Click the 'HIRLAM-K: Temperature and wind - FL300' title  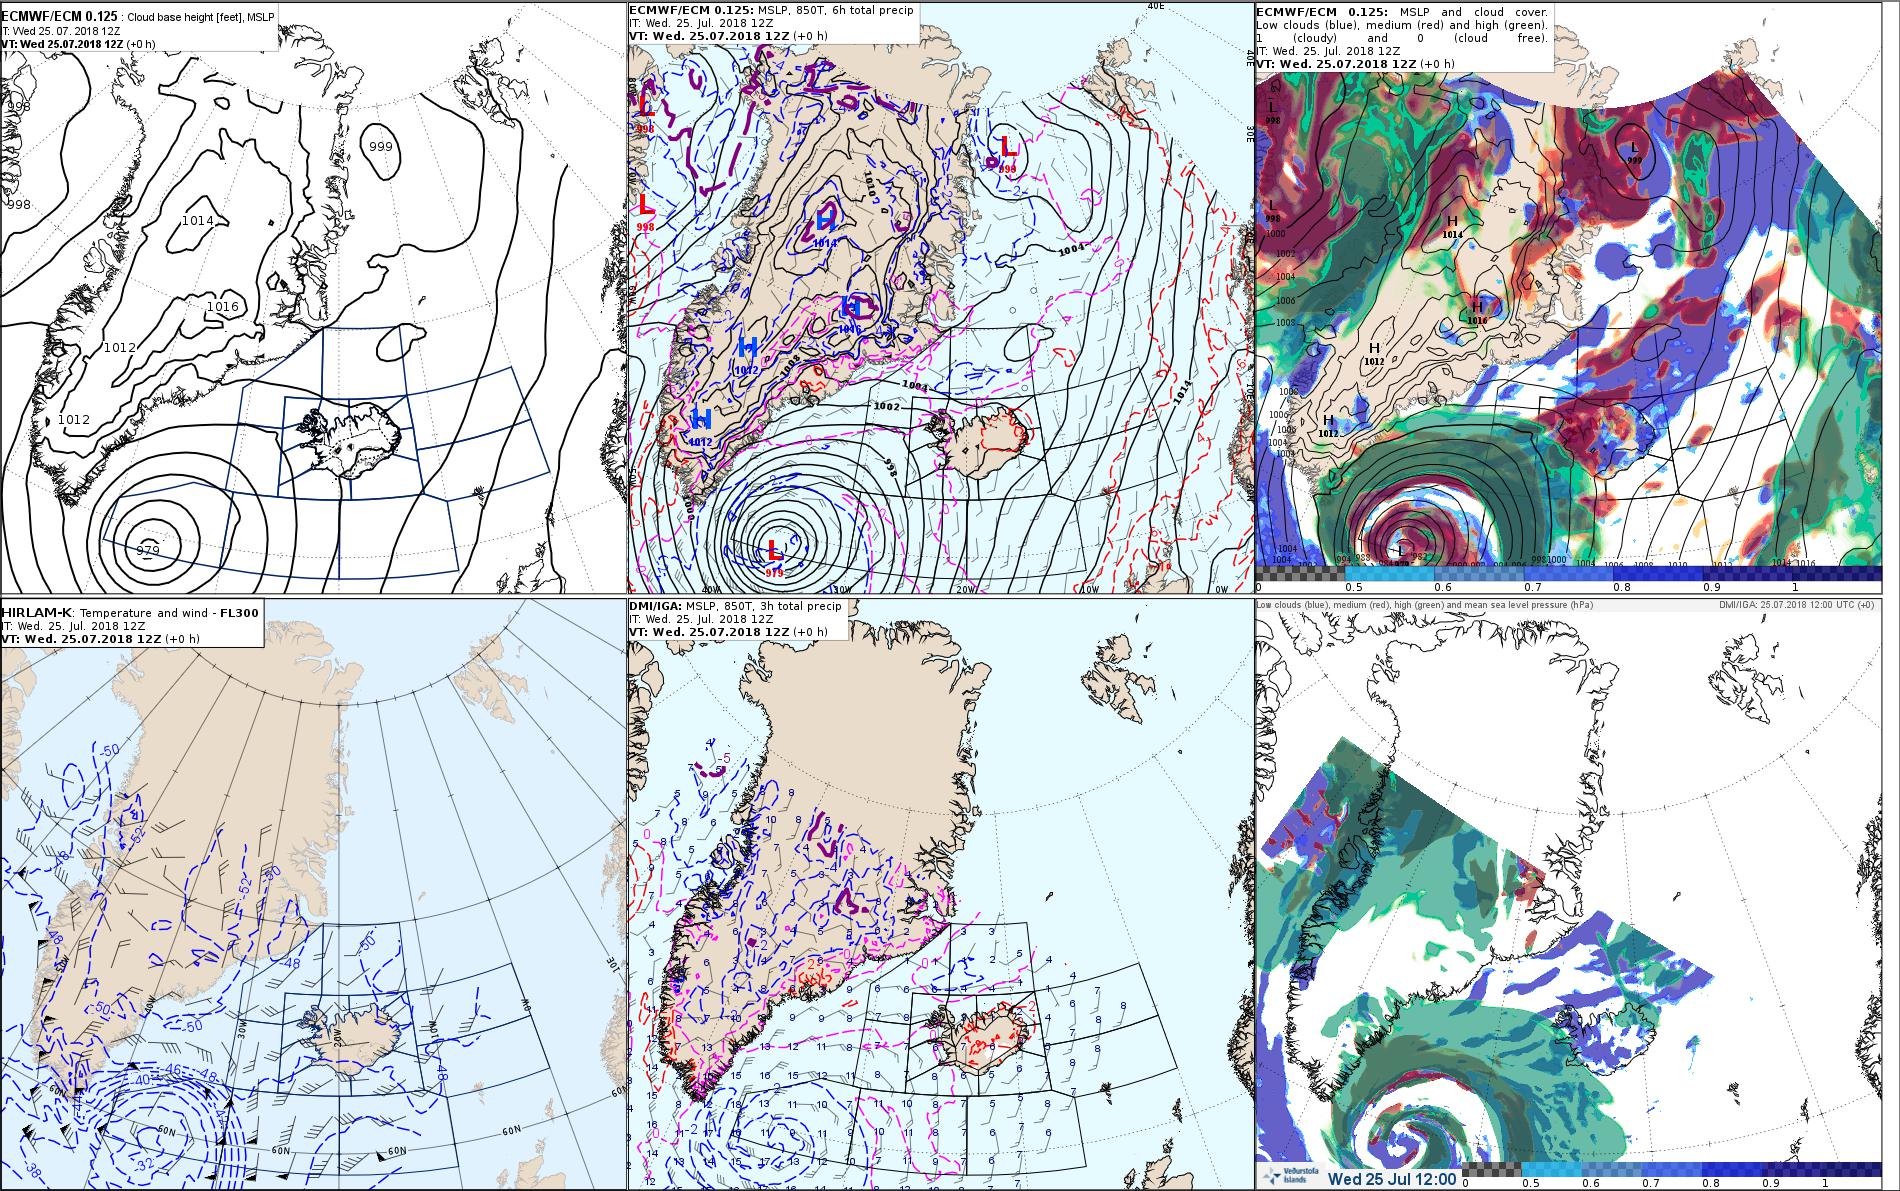pos(129,612)
